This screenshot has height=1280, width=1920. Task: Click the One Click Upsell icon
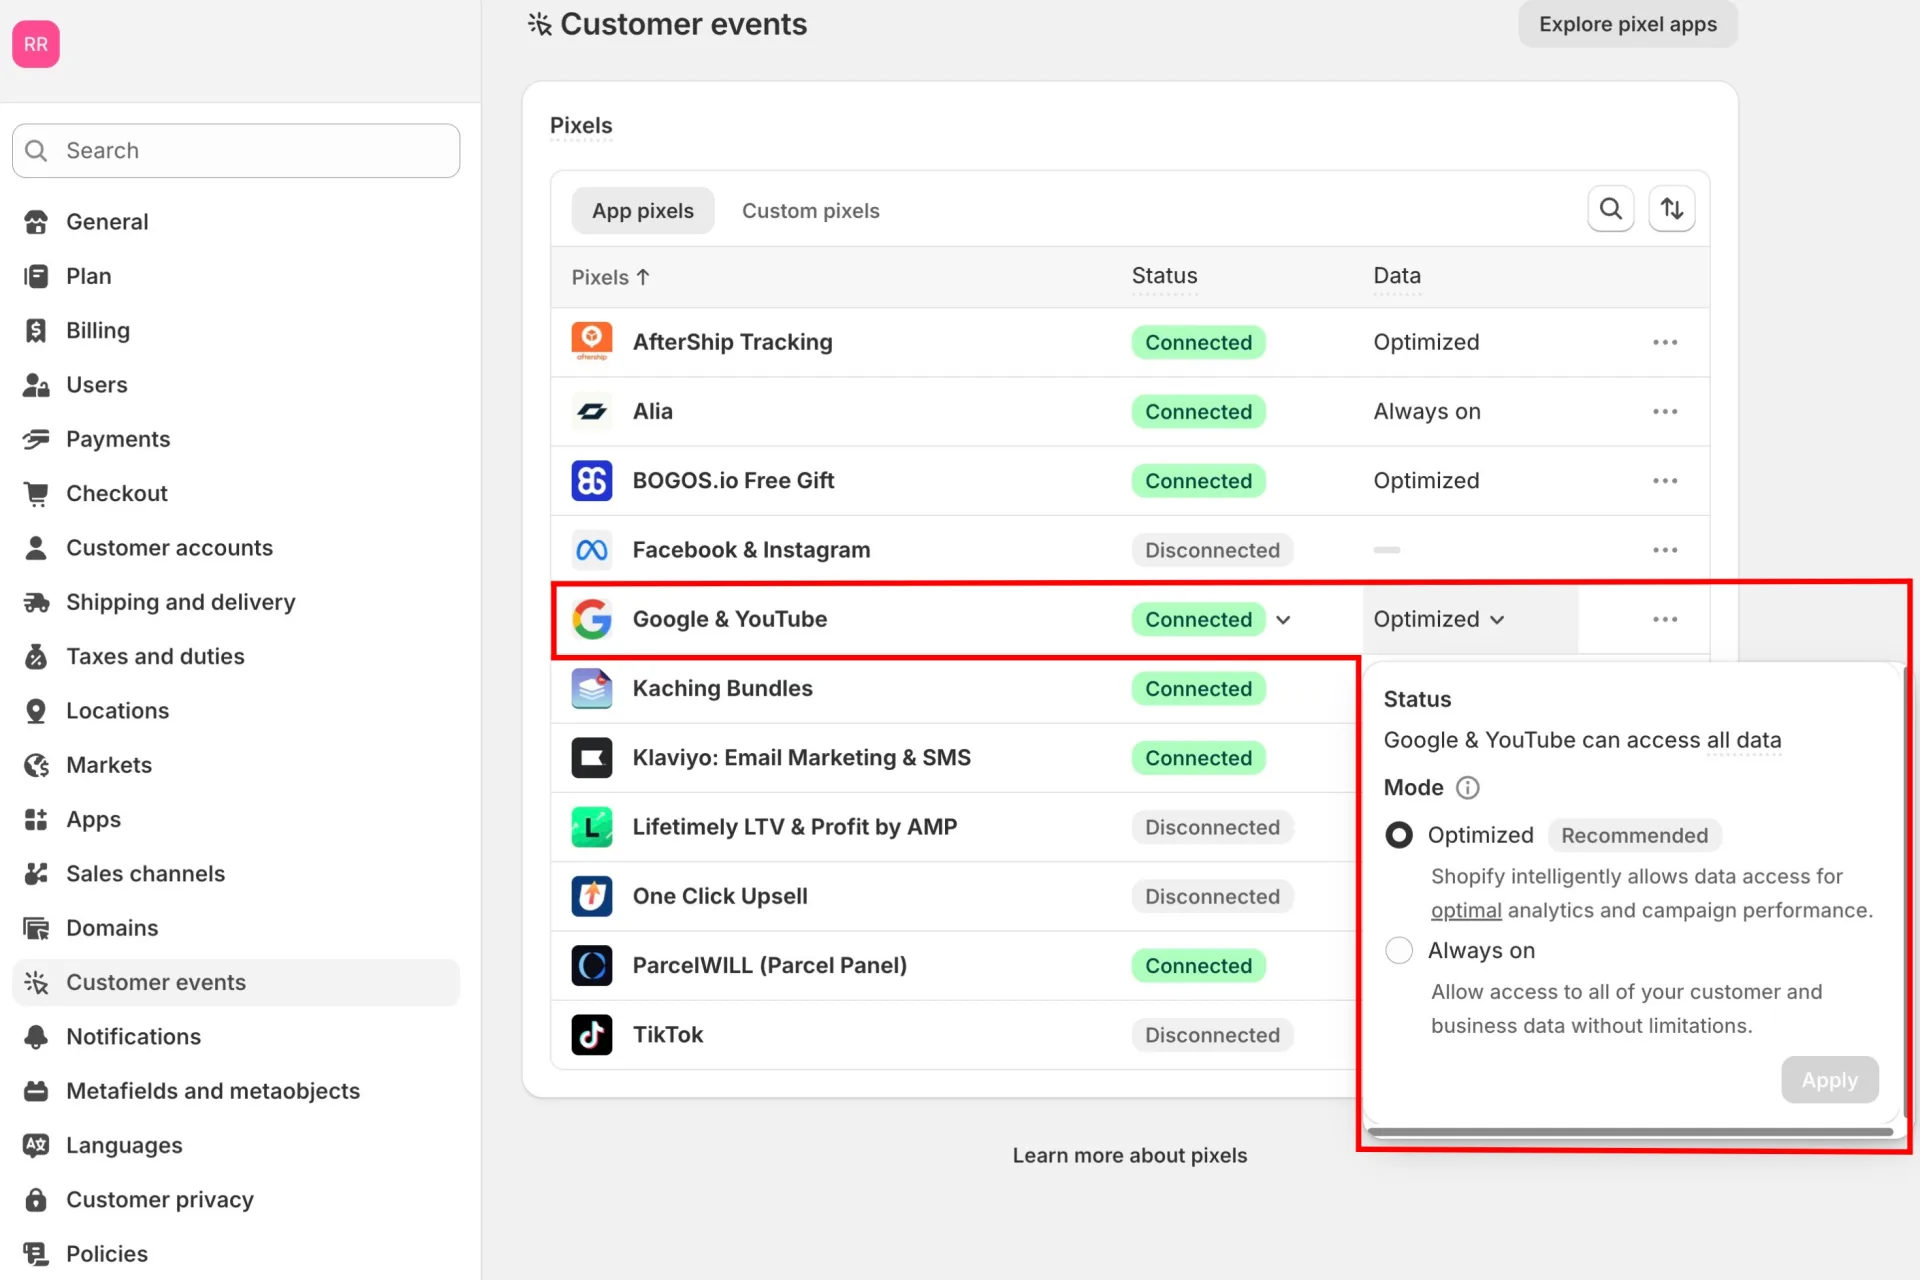click(x=591, y=896)
